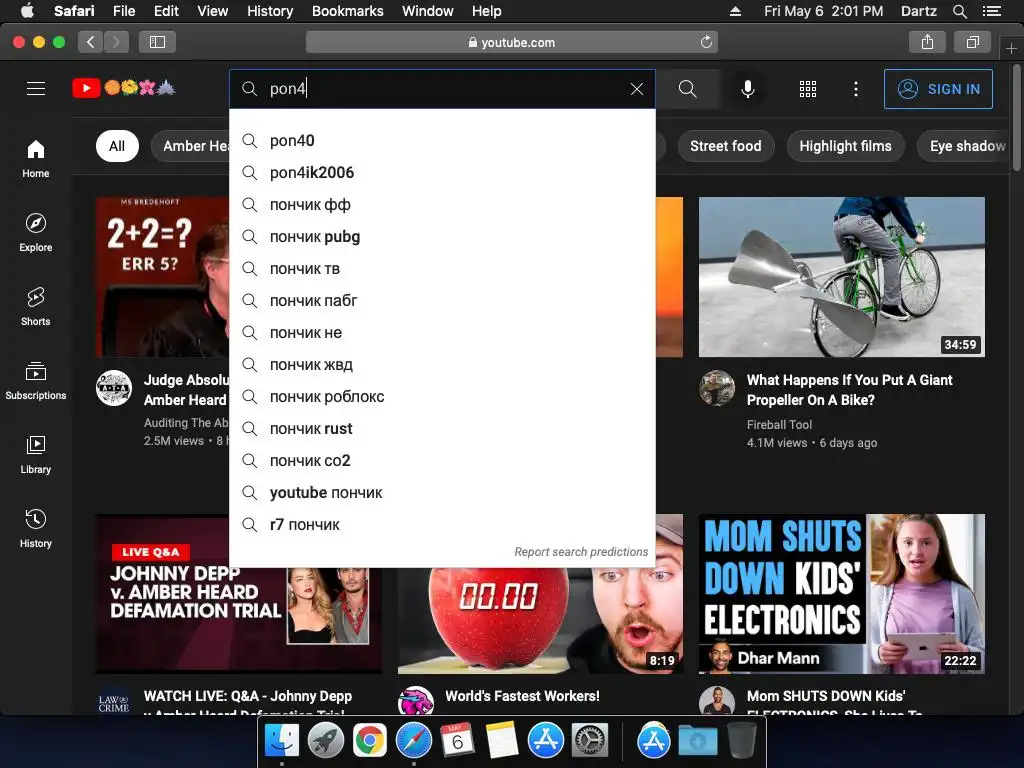This screenshot has height=768, width=1024.
Task: Open the Mom Shuts Down Kids' Electronics thumbnail
Action: coord(842,594)
